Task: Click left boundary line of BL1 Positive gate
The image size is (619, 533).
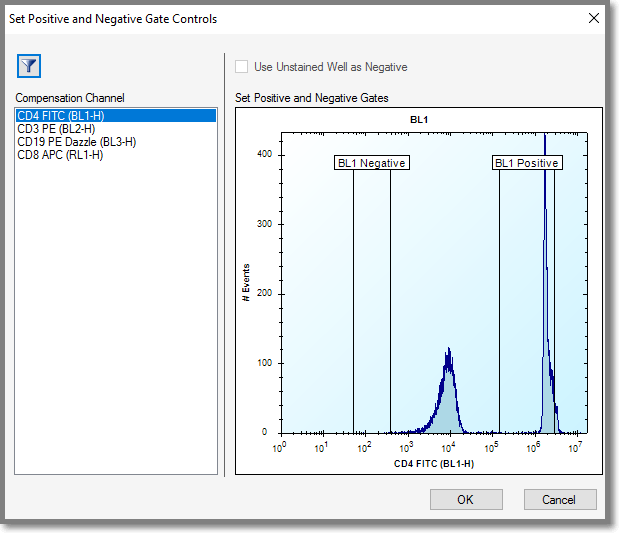Action: coord(500,300)
